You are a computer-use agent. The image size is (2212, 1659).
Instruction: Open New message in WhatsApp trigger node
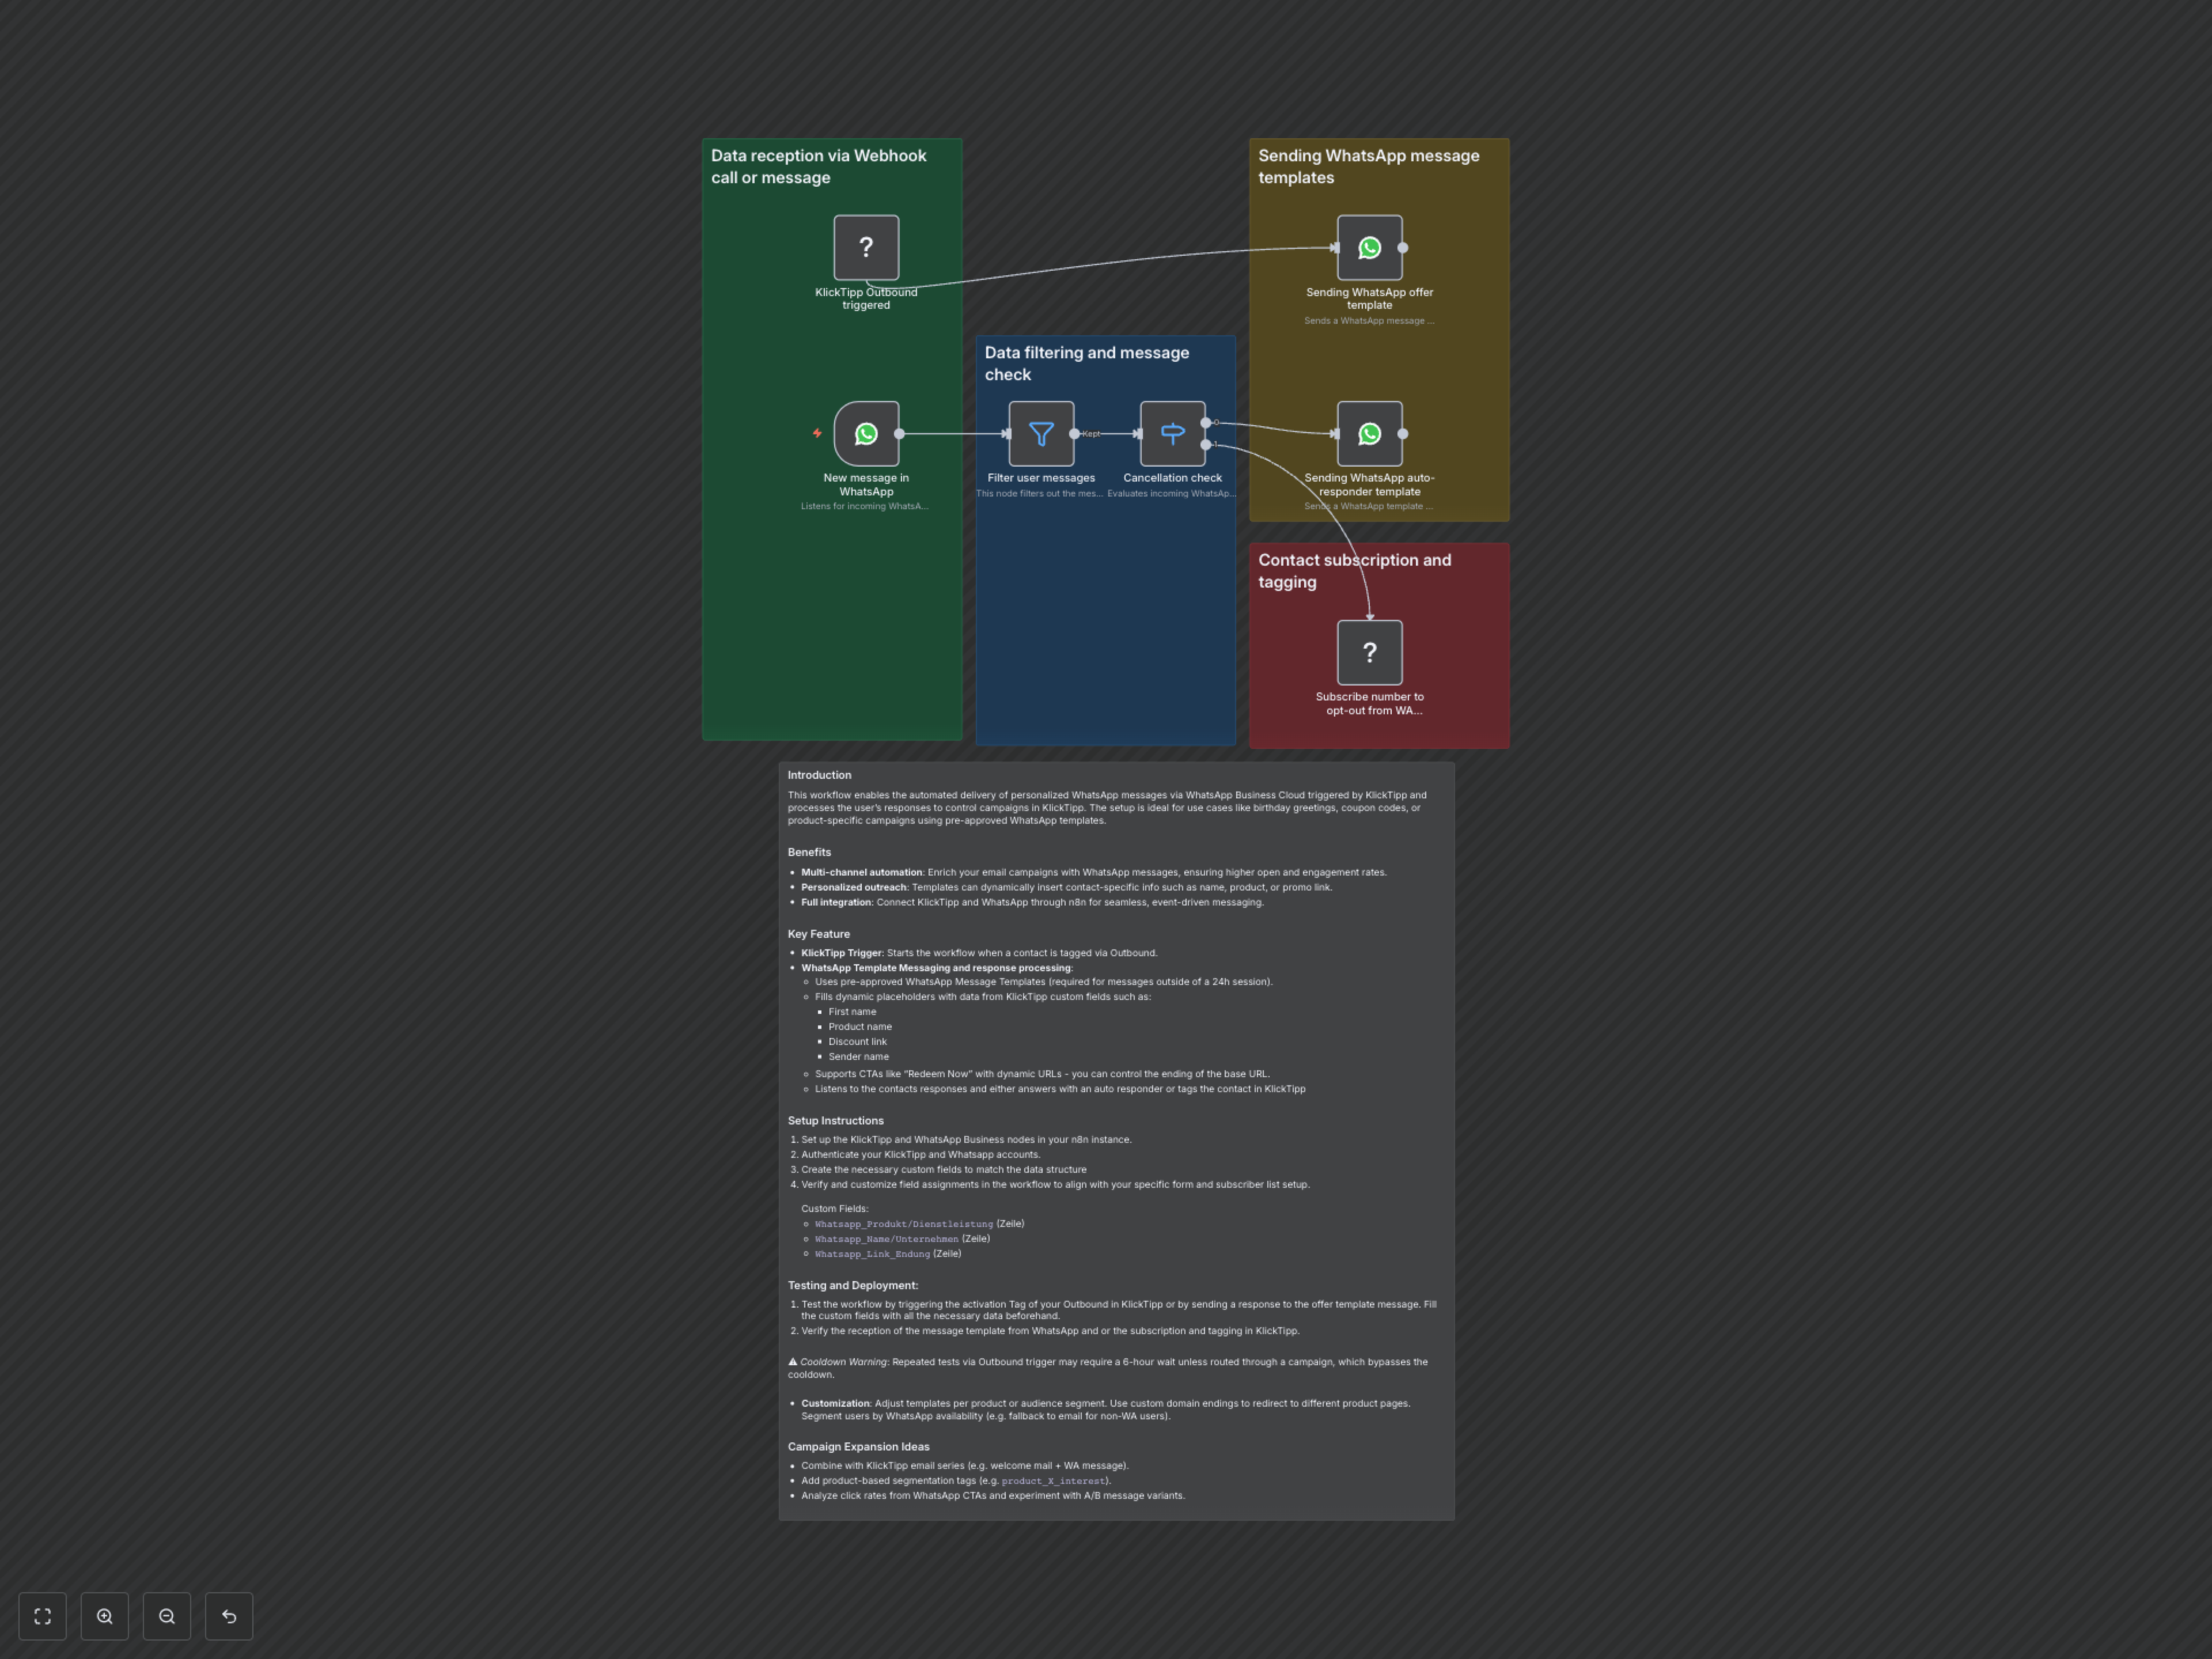click(x=866, y=433)
